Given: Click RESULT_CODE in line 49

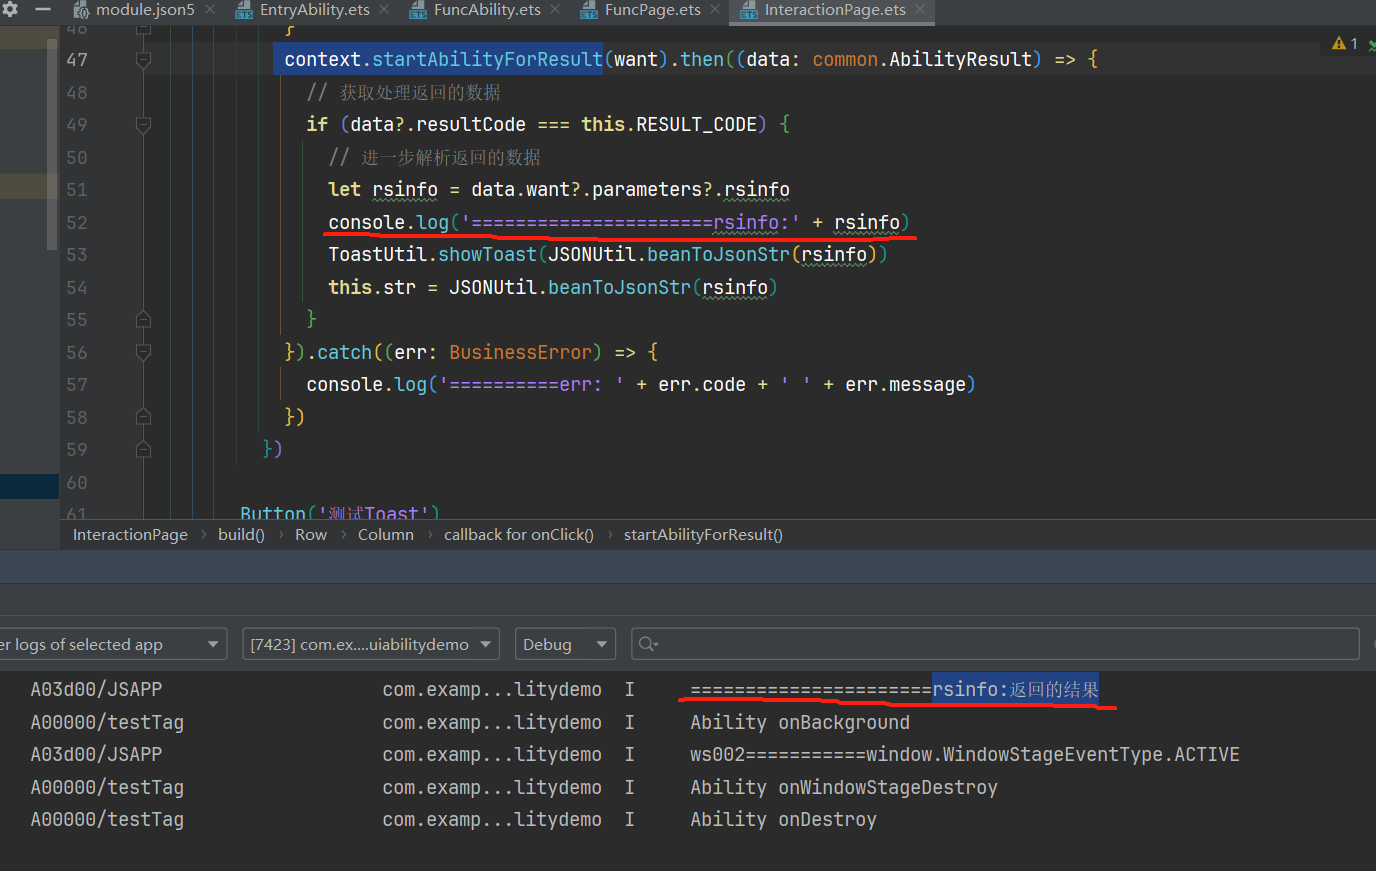Looking at the screenshot, I should [x=697, y=125].
